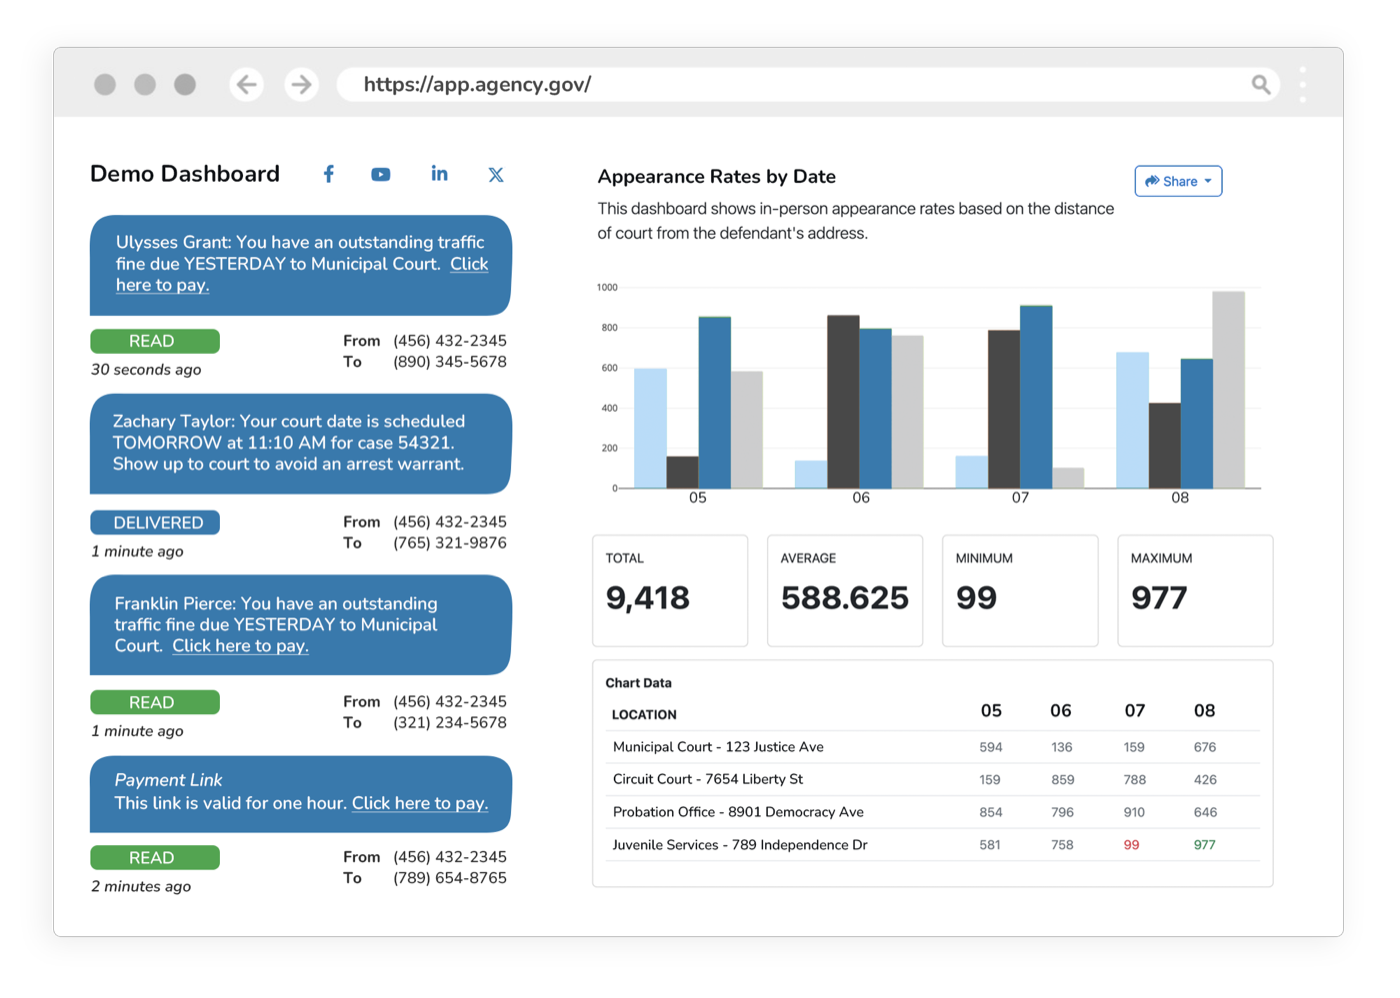Click the 07 column header in Chart Data

coord(1134,711)
